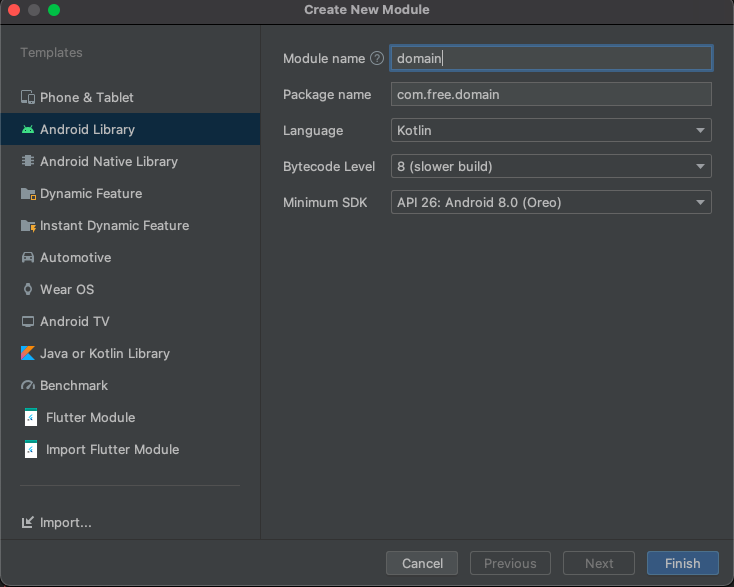The width and height of the screenshot is (734, 587).
Task: Click the Benchmark gauge icon
Action: point(28,385)
